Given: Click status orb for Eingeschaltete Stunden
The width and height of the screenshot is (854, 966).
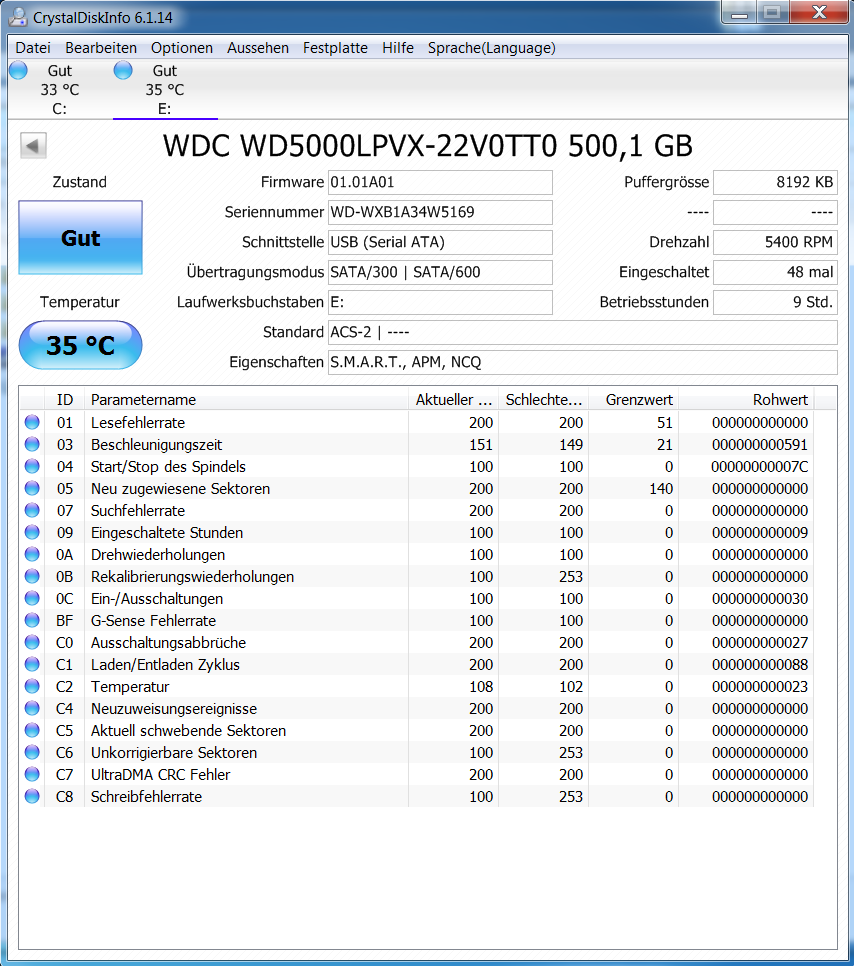Looking at the screenshot, I should click(32, 532).
